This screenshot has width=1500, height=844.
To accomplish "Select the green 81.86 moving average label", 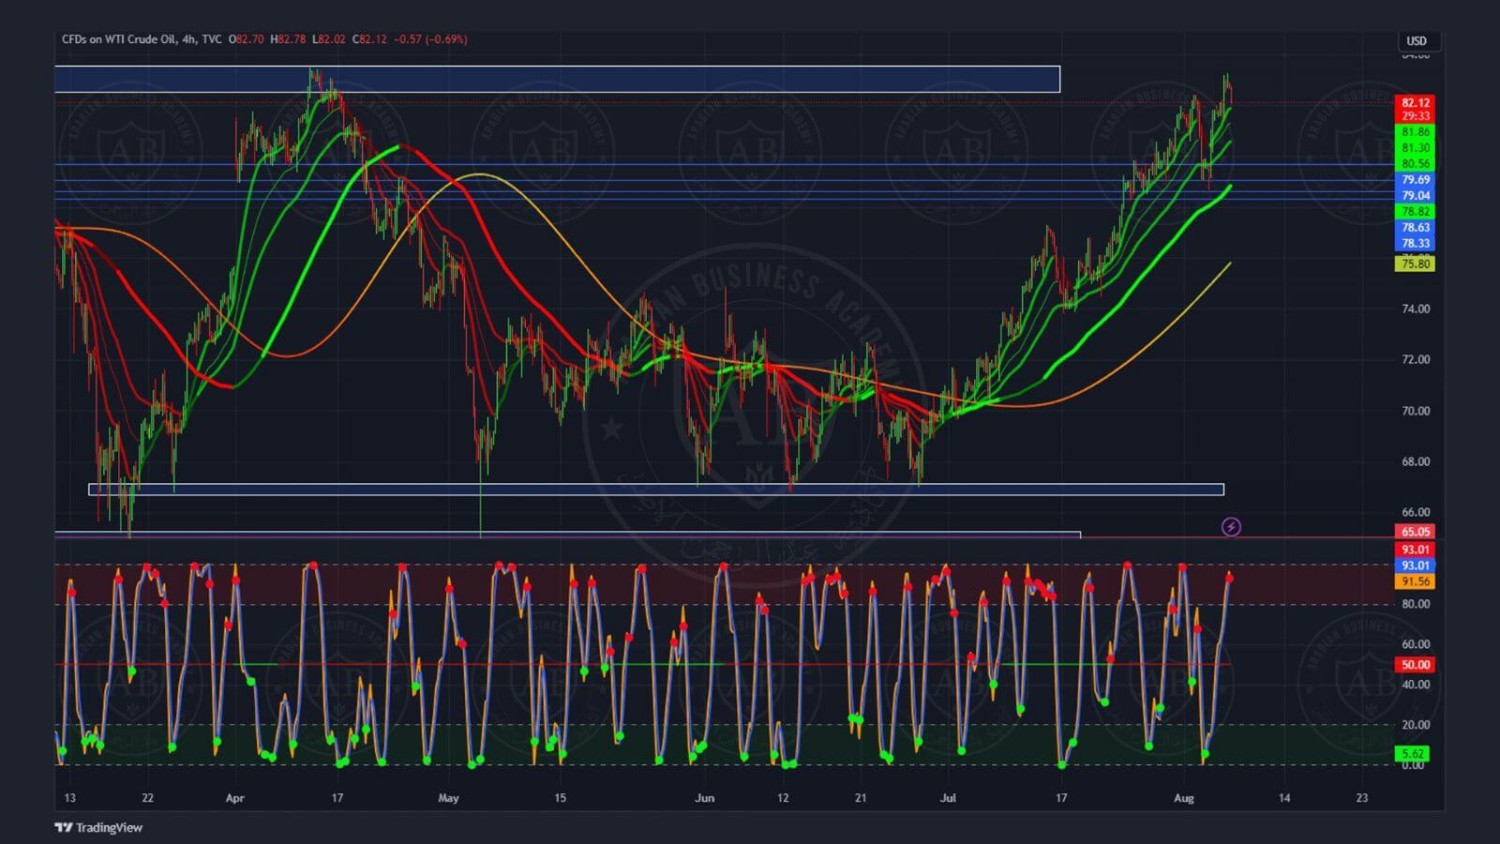I will click(x=1415, y=132).
